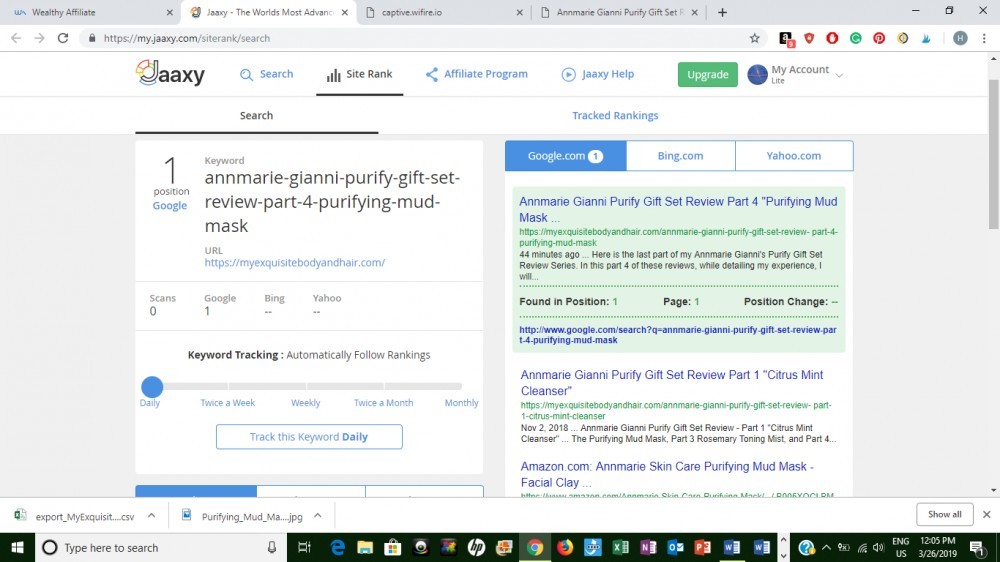Click the Daily slider handle

(152, 387)
